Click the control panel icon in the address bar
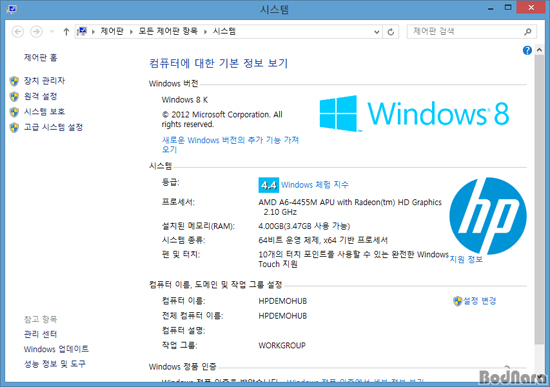 click(82, 32)
